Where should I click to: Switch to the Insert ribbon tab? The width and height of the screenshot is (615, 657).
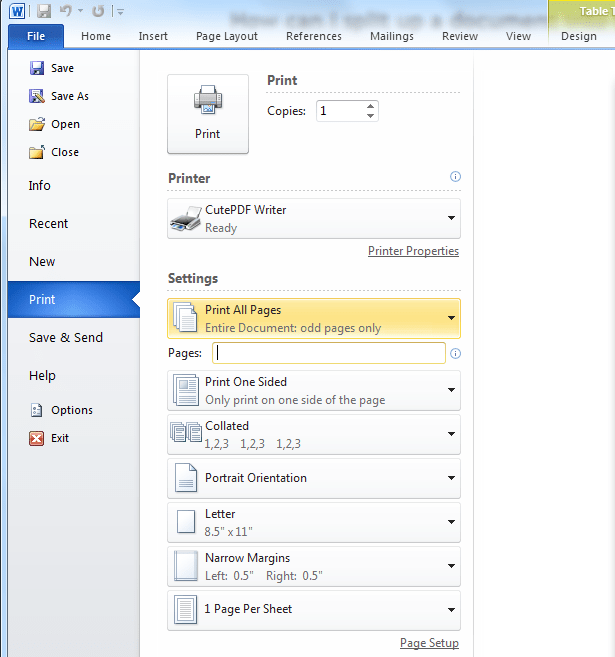(153, 36)
